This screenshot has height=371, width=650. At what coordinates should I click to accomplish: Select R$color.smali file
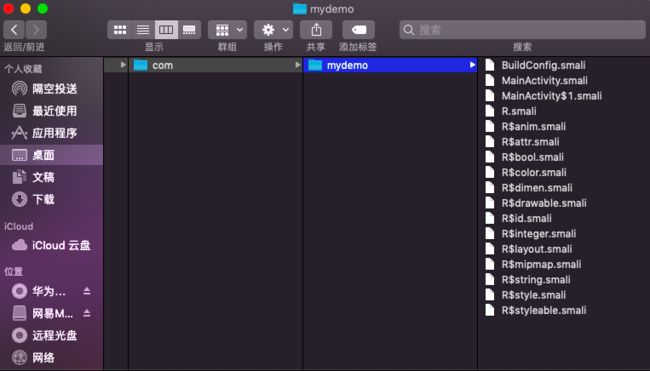click(x=534, y=172)
